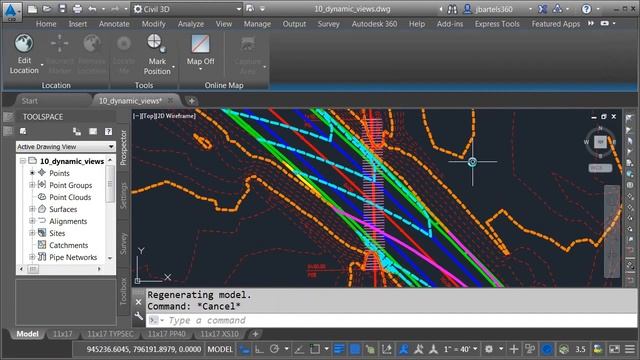Image resolution: width=640 pixels, height=360 pixels.
Task: Click the [Top] viewport view control label
Action: [x=148, y=116]
